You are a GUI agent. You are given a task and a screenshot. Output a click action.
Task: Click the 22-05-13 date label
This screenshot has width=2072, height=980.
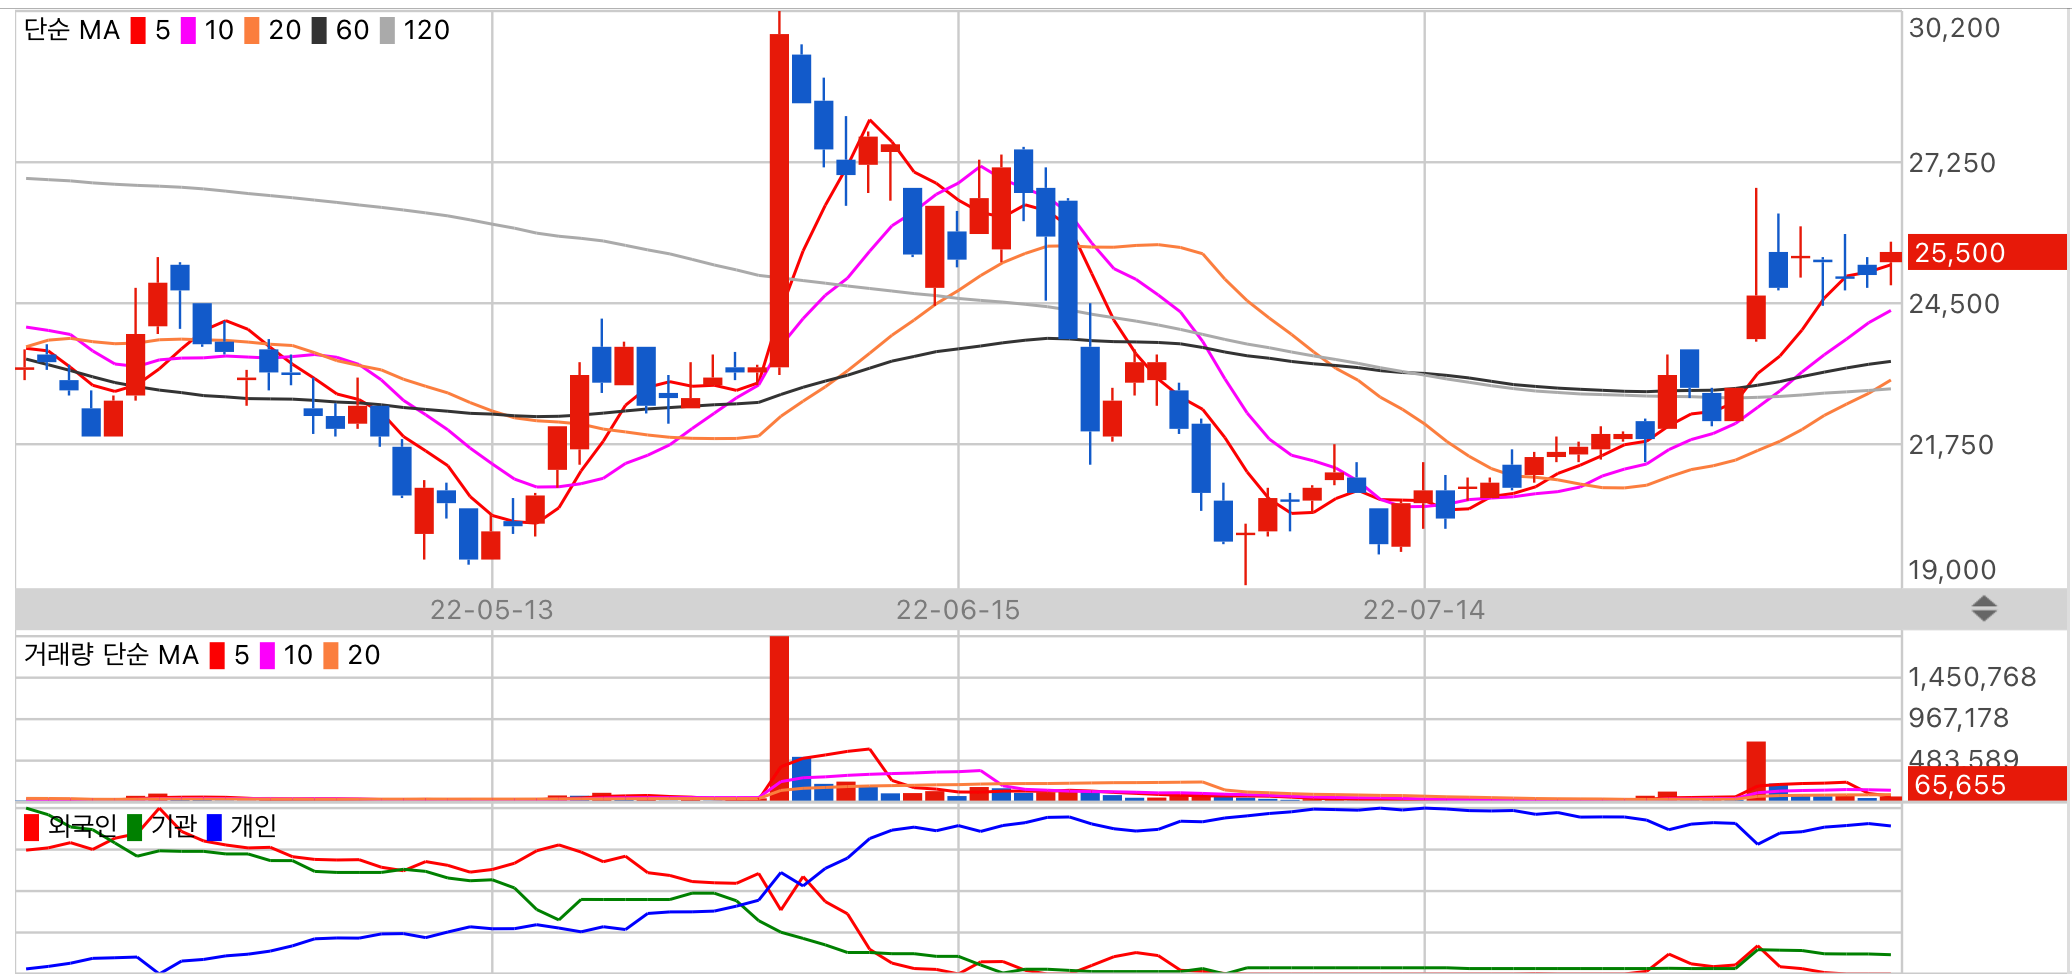coord(491,610)
